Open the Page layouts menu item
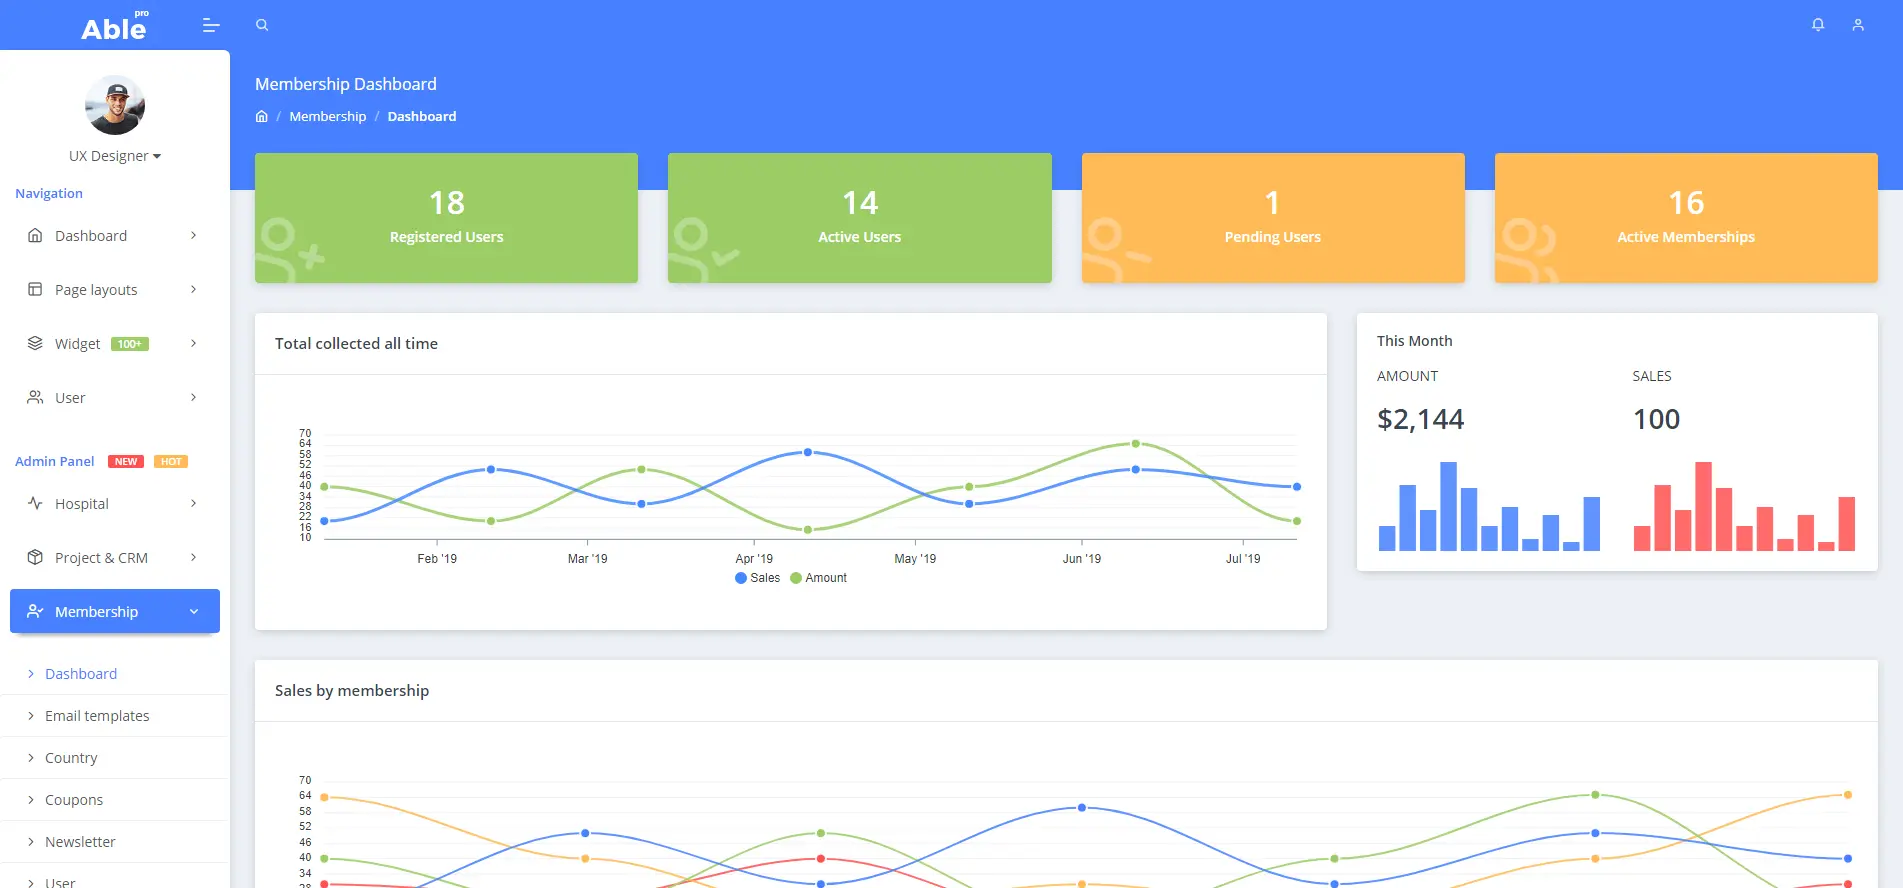 pyautogui.click(x=115, y=290)
